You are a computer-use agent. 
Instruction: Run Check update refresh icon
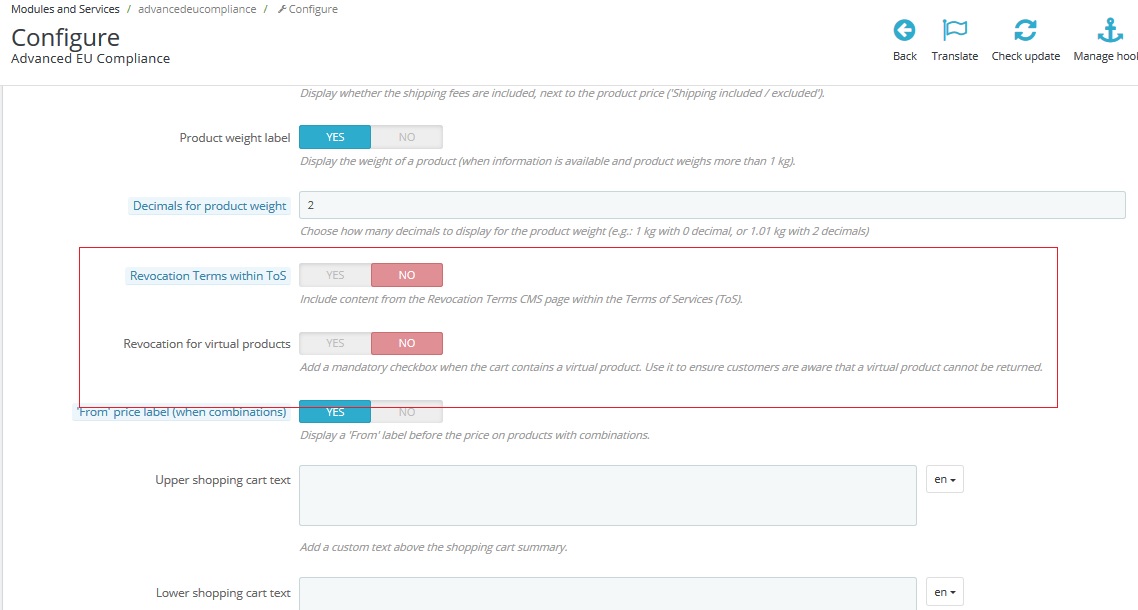(x=1025, y=30)
